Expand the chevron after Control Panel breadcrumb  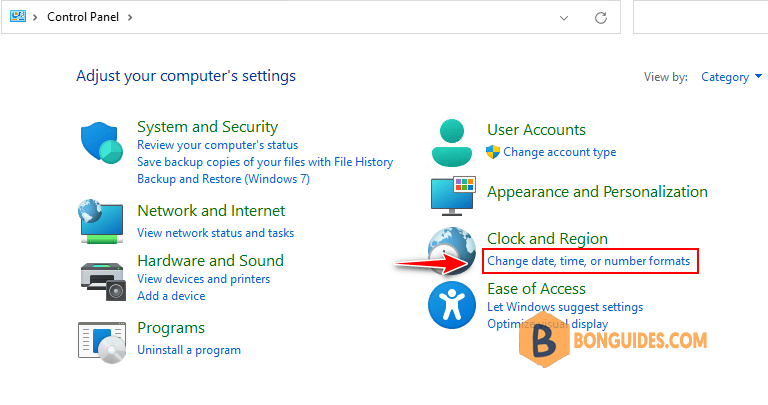tap(130, 17)
